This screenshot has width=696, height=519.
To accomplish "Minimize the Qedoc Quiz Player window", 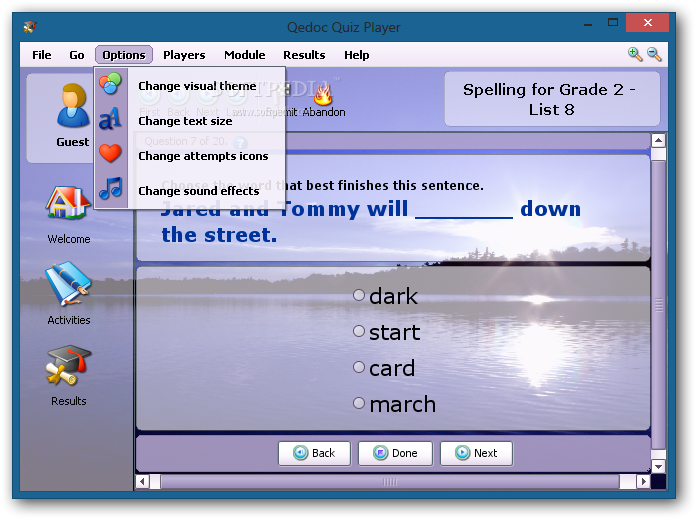I will [x=588, y=23].
